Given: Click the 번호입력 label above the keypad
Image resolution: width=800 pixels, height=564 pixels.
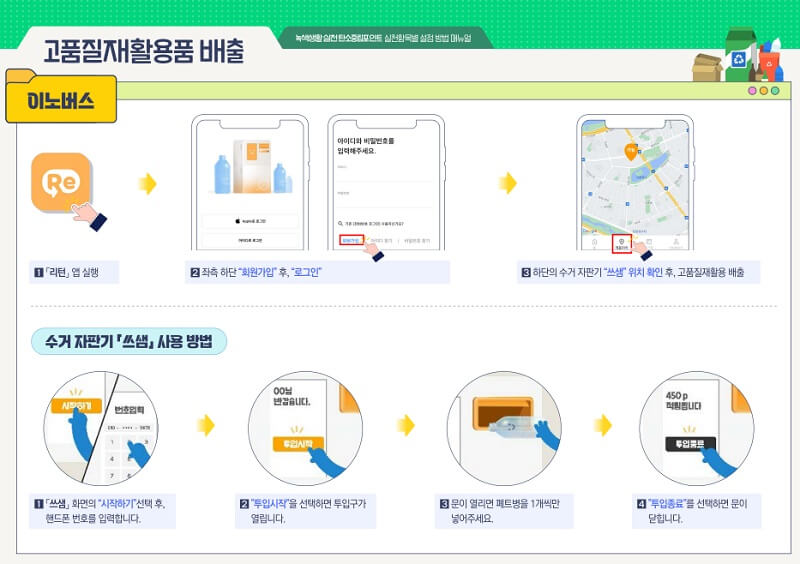Looking at the screenshot, I should click(x=129, y=410).
